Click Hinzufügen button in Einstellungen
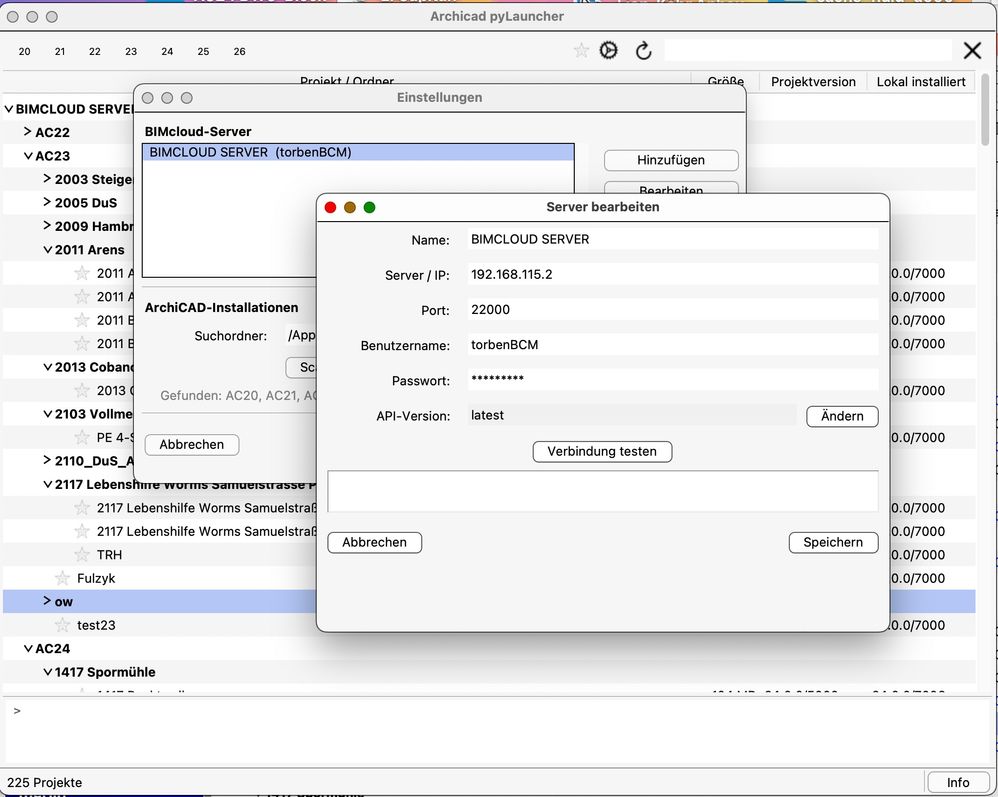 (671, 160)
